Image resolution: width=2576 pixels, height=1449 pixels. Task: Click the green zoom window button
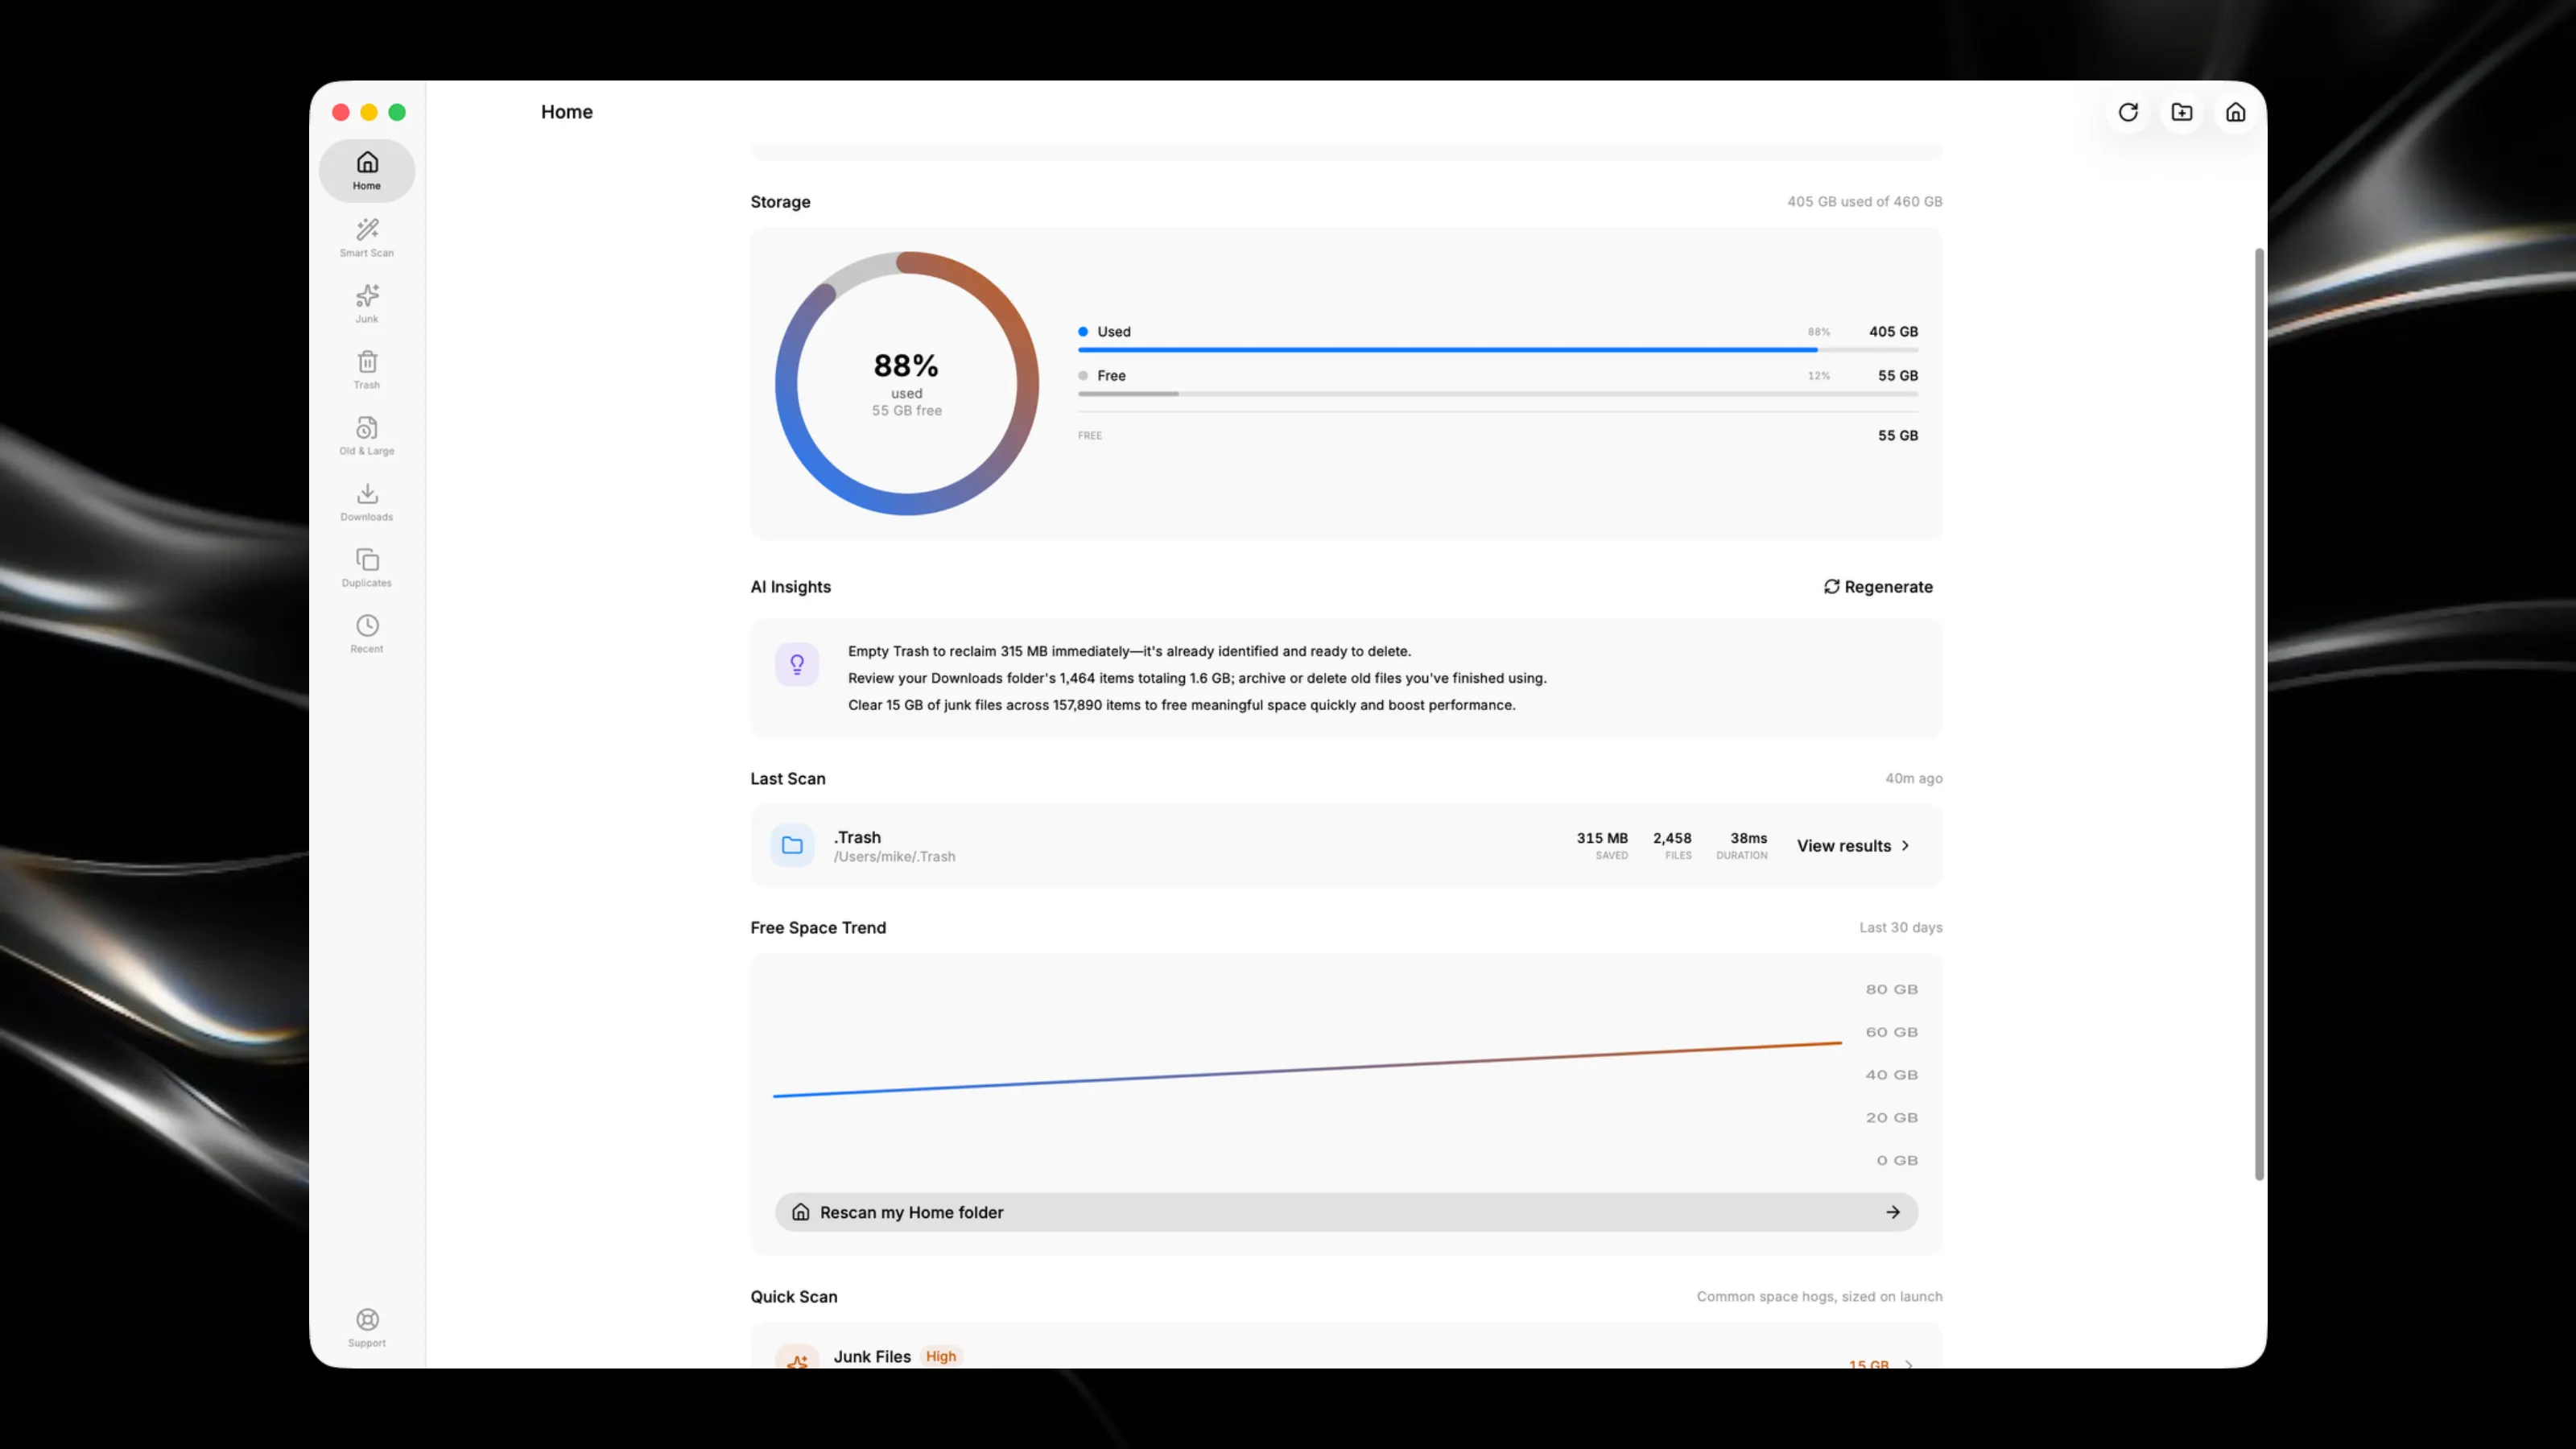396,112
